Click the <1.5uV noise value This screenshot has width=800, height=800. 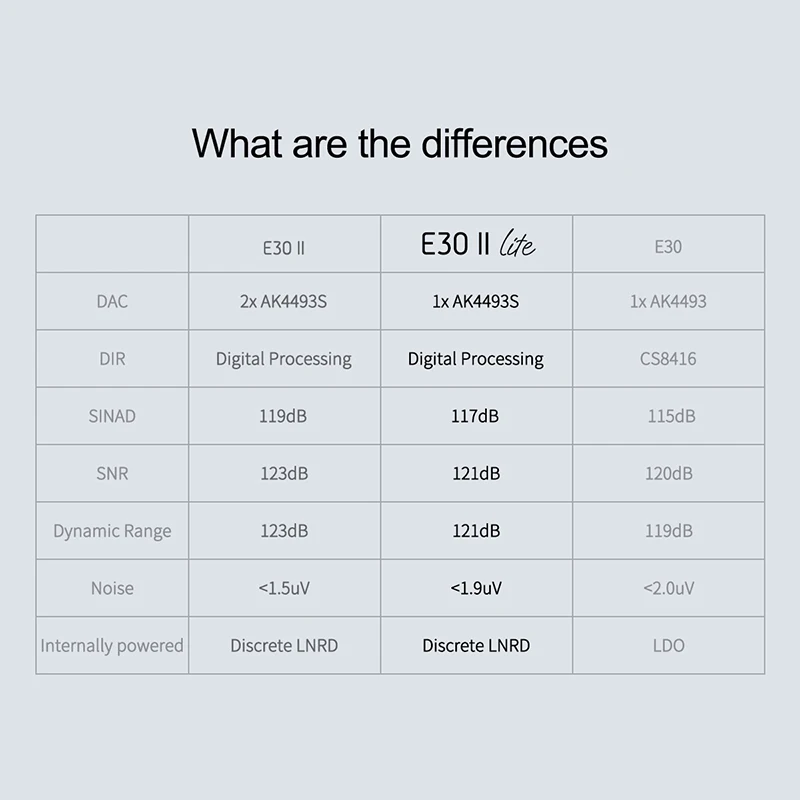click(x=284, y=588)
